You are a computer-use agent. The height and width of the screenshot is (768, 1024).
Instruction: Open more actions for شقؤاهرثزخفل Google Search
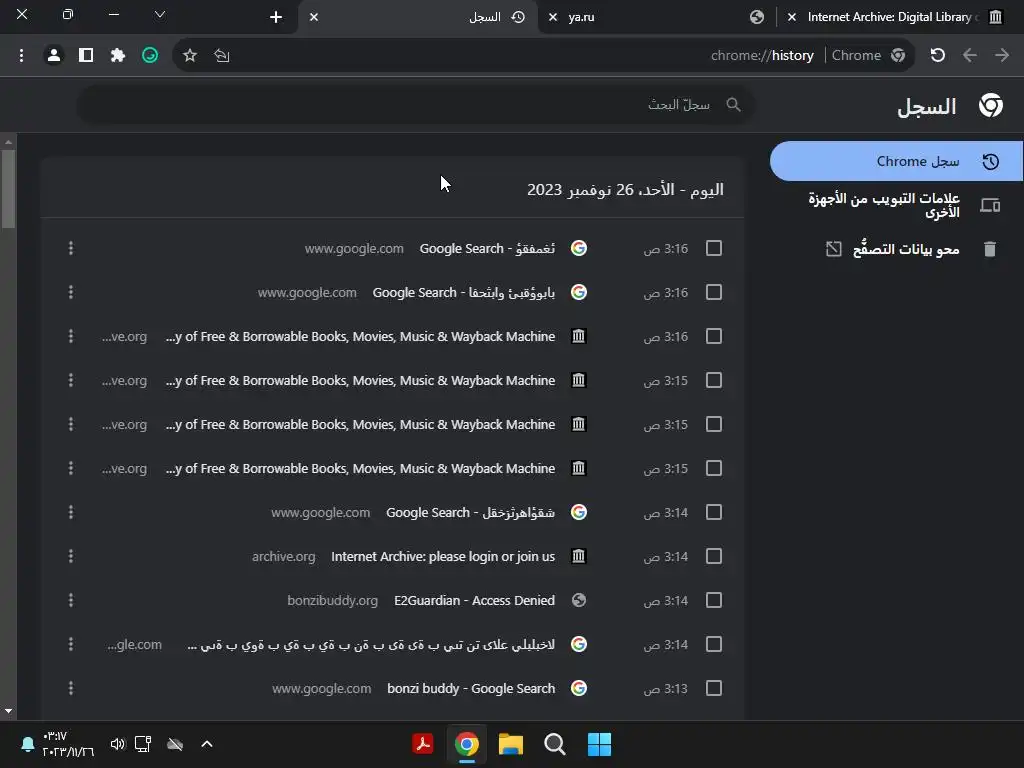[x=71, y=512]
